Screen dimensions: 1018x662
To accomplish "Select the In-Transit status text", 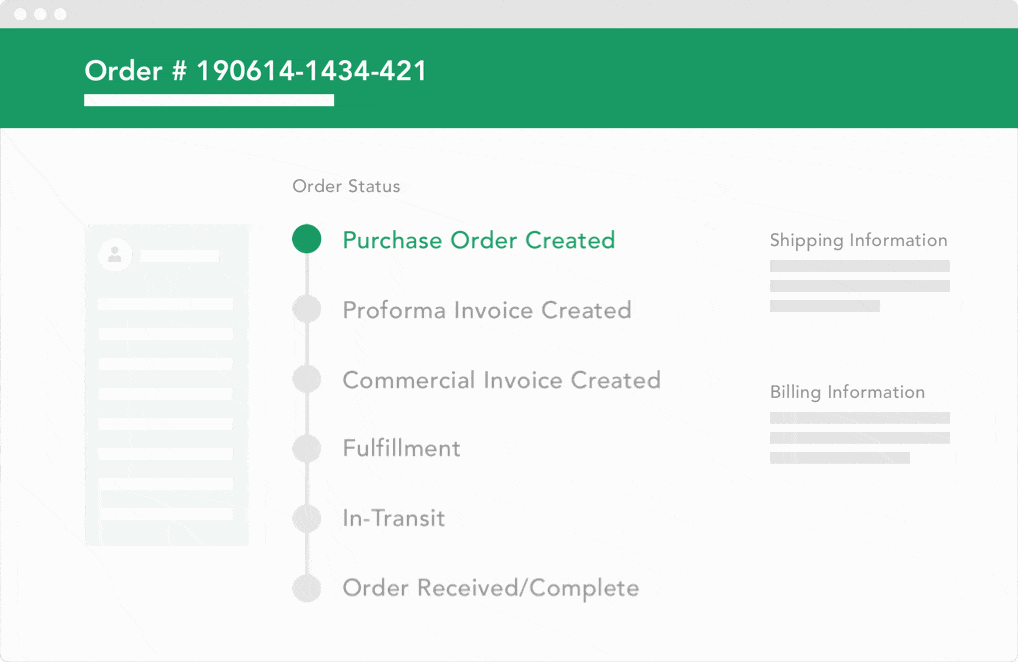I will pyautogui.click(x=393, y=518).
